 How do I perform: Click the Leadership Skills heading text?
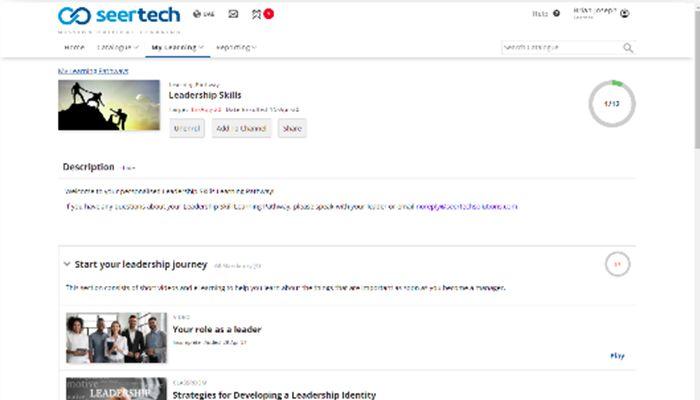pyautogui.click(x=205, y=95)
